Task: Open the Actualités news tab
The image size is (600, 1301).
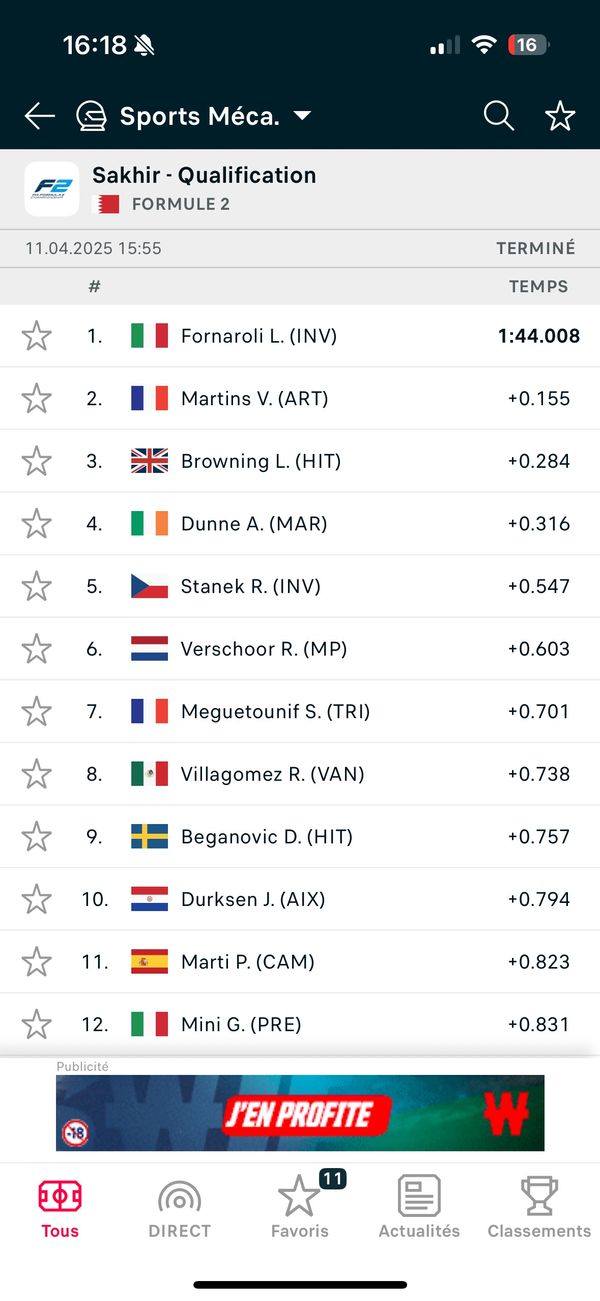Action: (419, 1207)
